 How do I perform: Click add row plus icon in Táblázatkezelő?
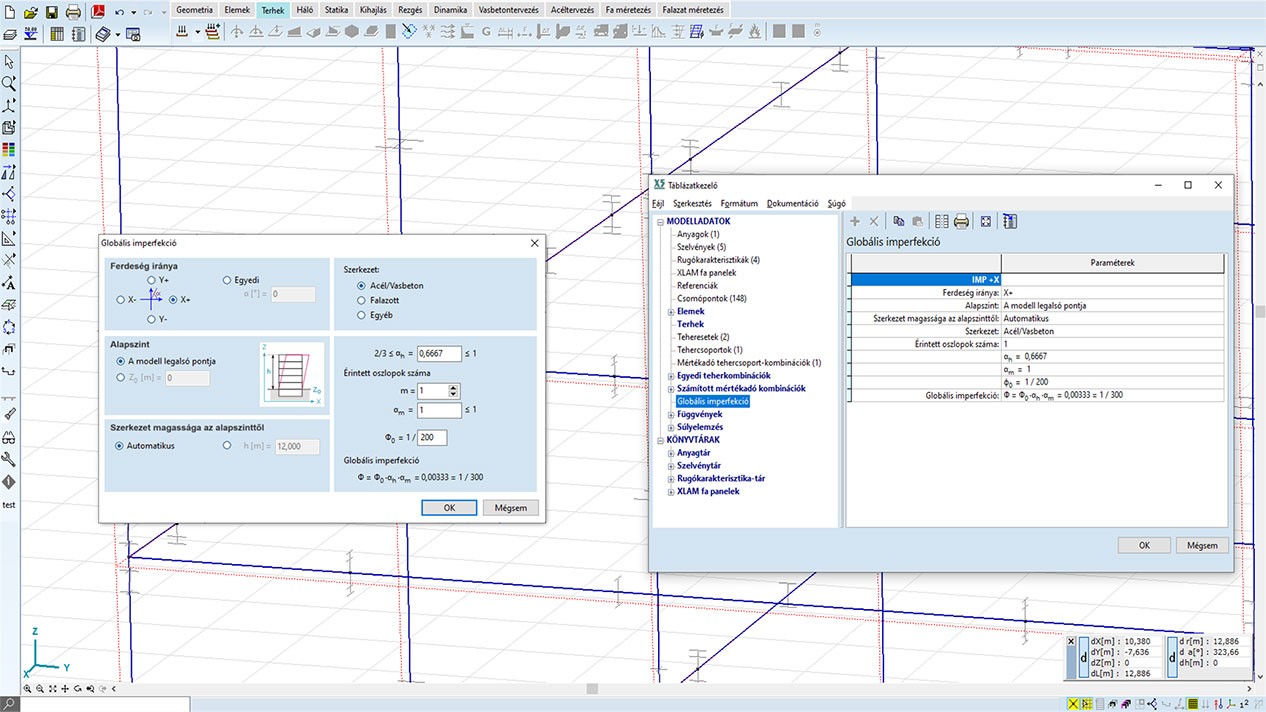tap(855, 221)
